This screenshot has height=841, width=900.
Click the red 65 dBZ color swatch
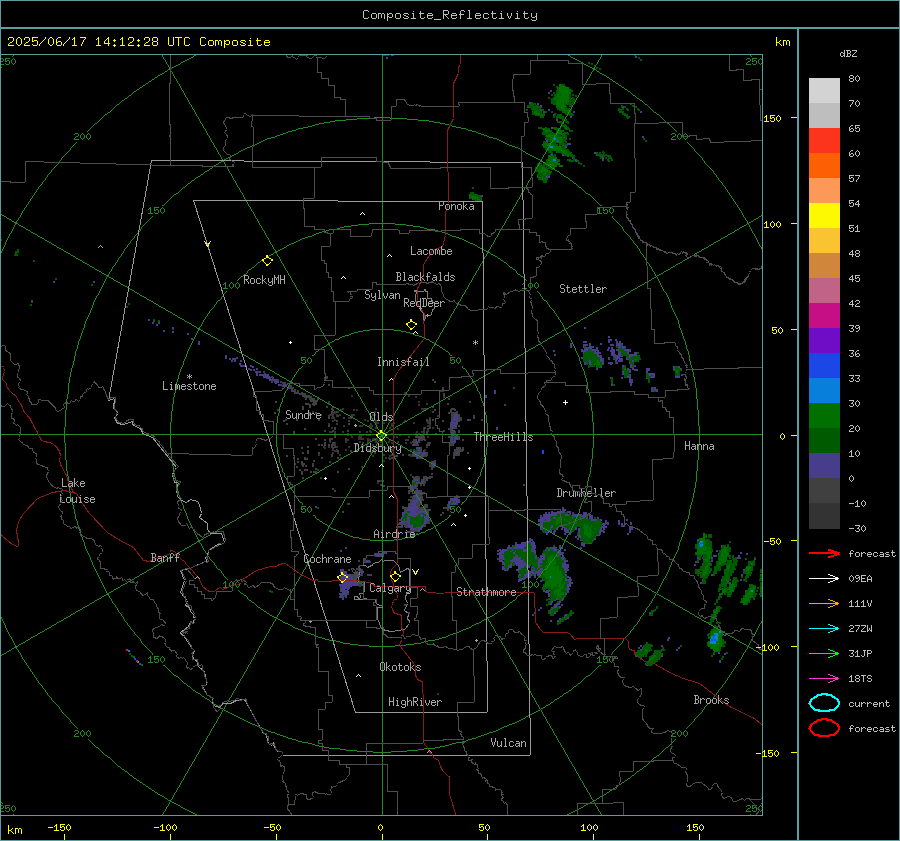824,140
